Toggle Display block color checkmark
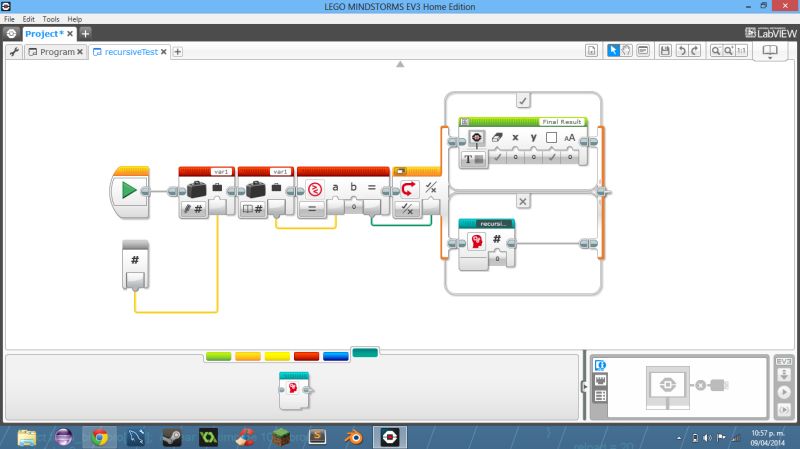800x449 pixels. pyautogui.click(x=552, y=157)
